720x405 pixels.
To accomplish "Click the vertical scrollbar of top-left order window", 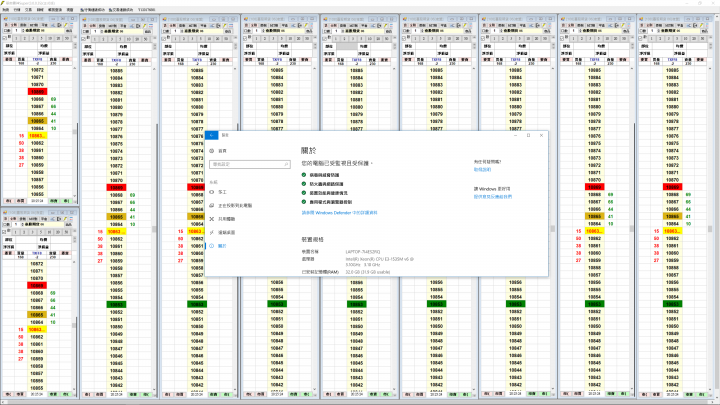I will [x=75, y=133].
